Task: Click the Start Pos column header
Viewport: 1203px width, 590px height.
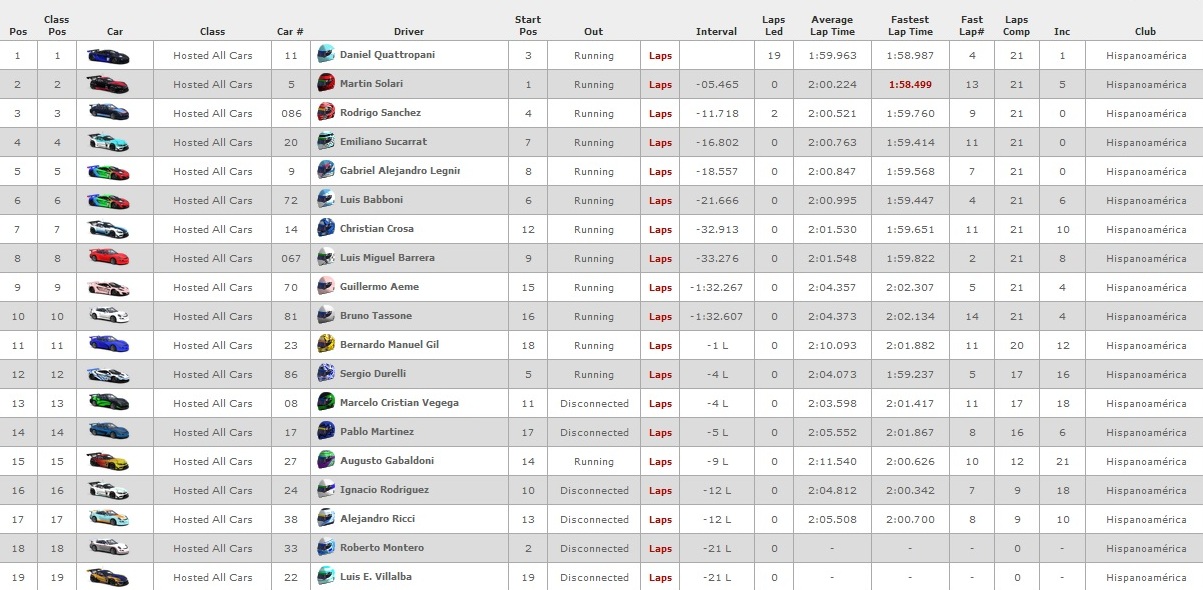Action: [528, 25]
